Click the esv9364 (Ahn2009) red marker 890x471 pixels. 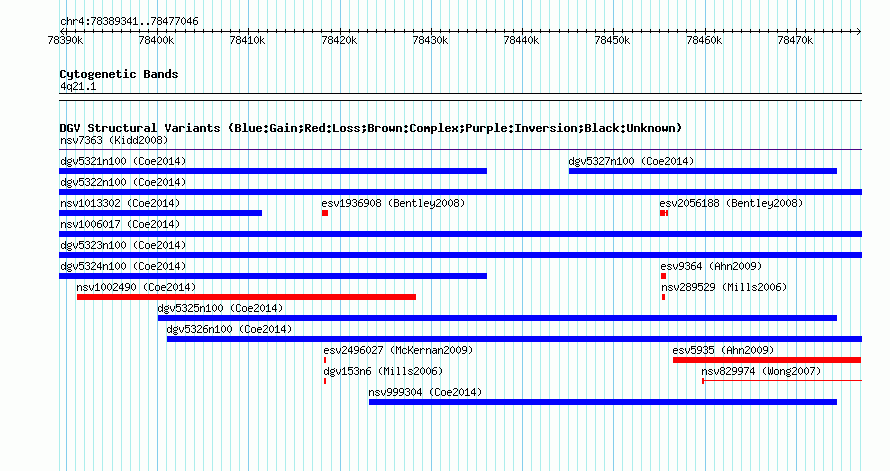(x=664, y=276)
